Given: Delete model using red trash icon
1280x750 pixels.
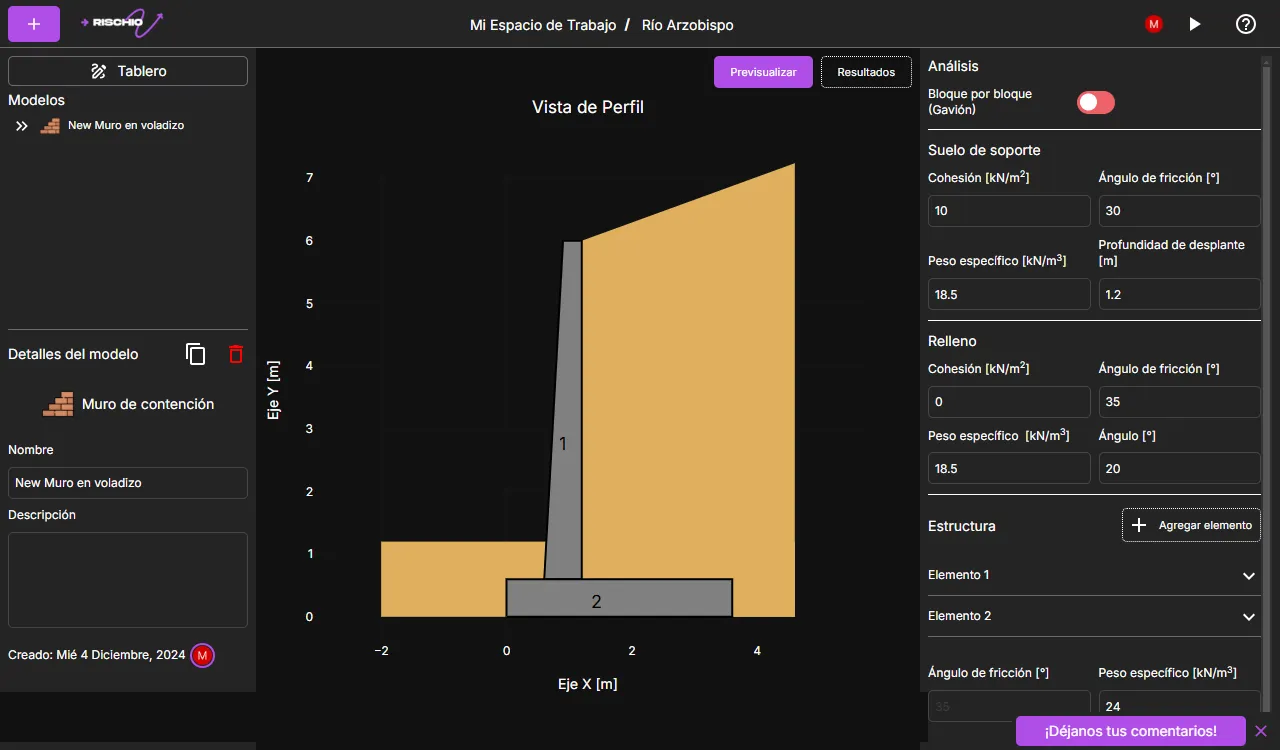Looking at the screenshot, I should (236, 354).
